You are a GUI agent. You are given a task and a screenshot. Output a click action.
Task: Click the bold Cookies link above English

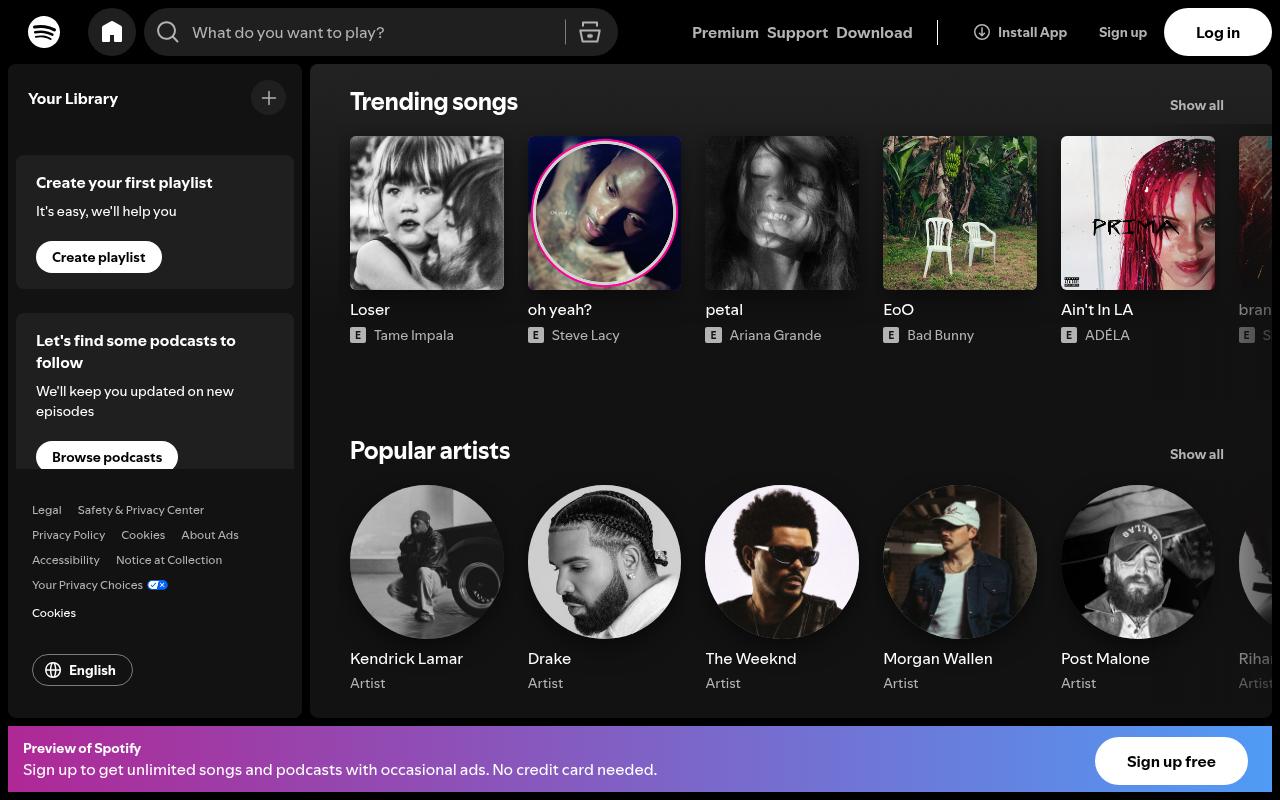tap(54, 613)
